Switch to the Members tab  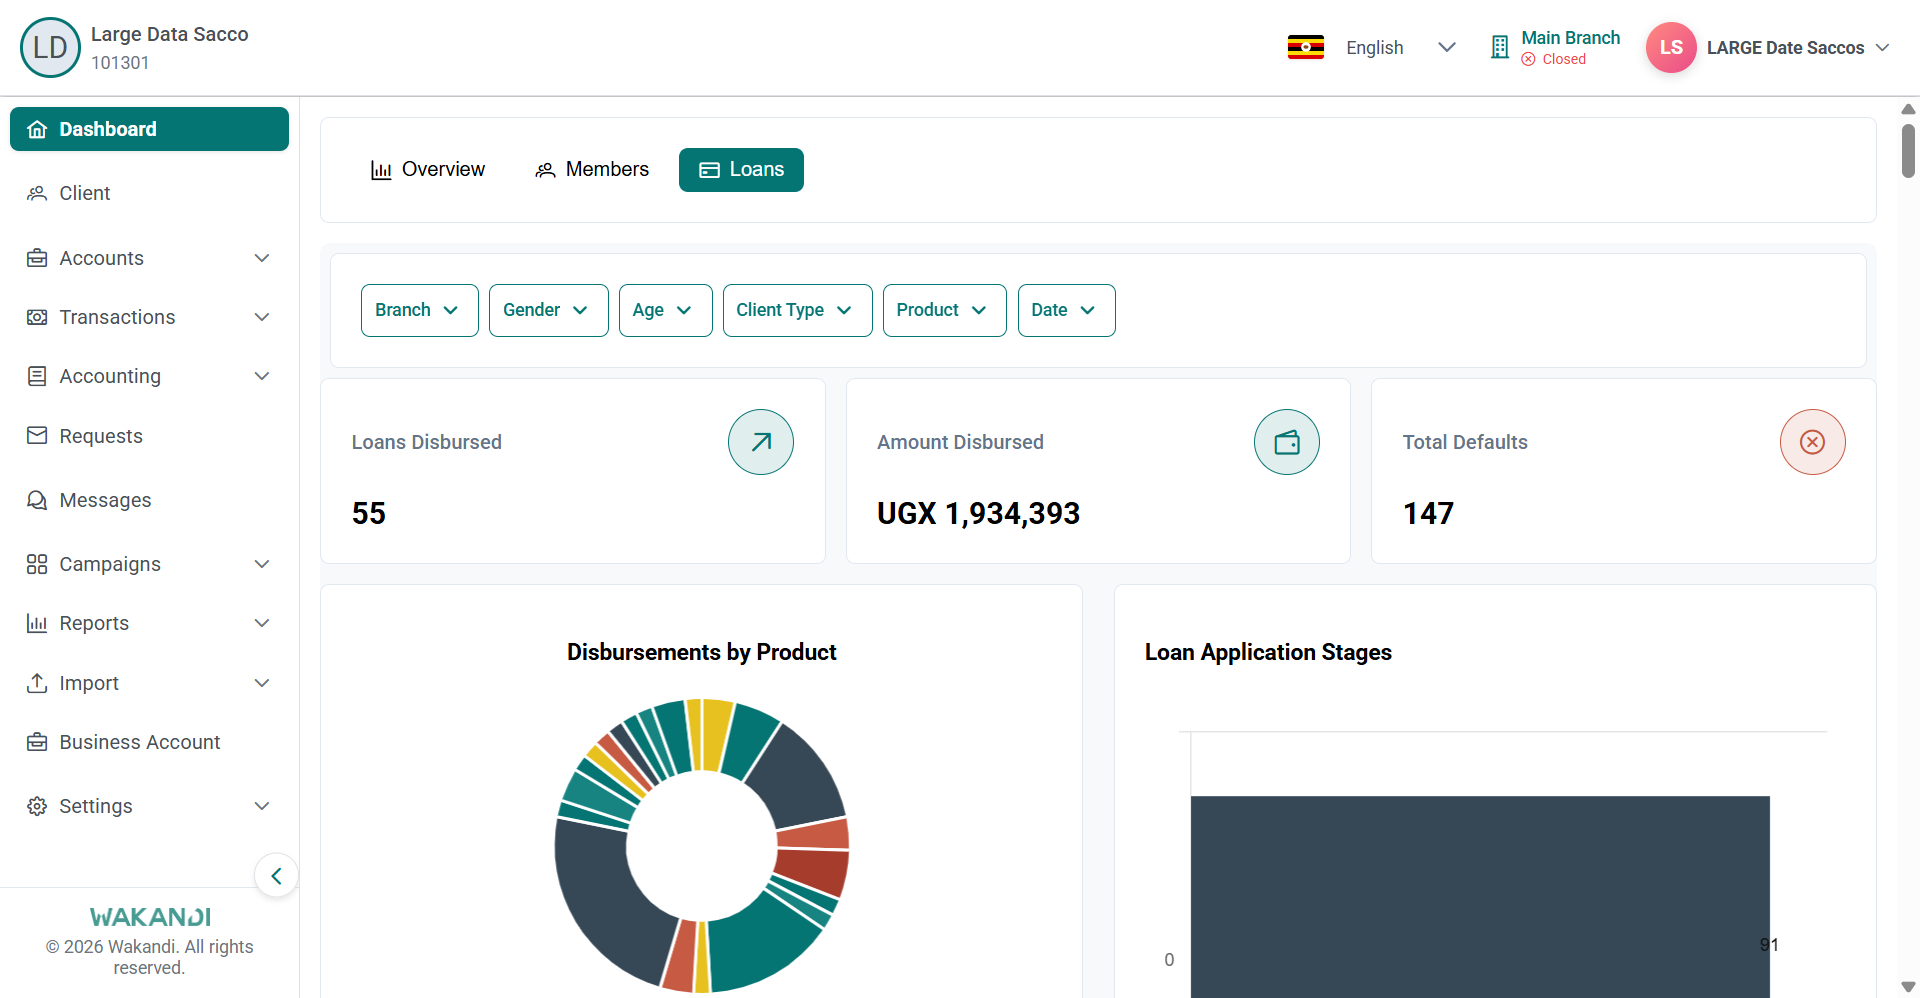592,170
